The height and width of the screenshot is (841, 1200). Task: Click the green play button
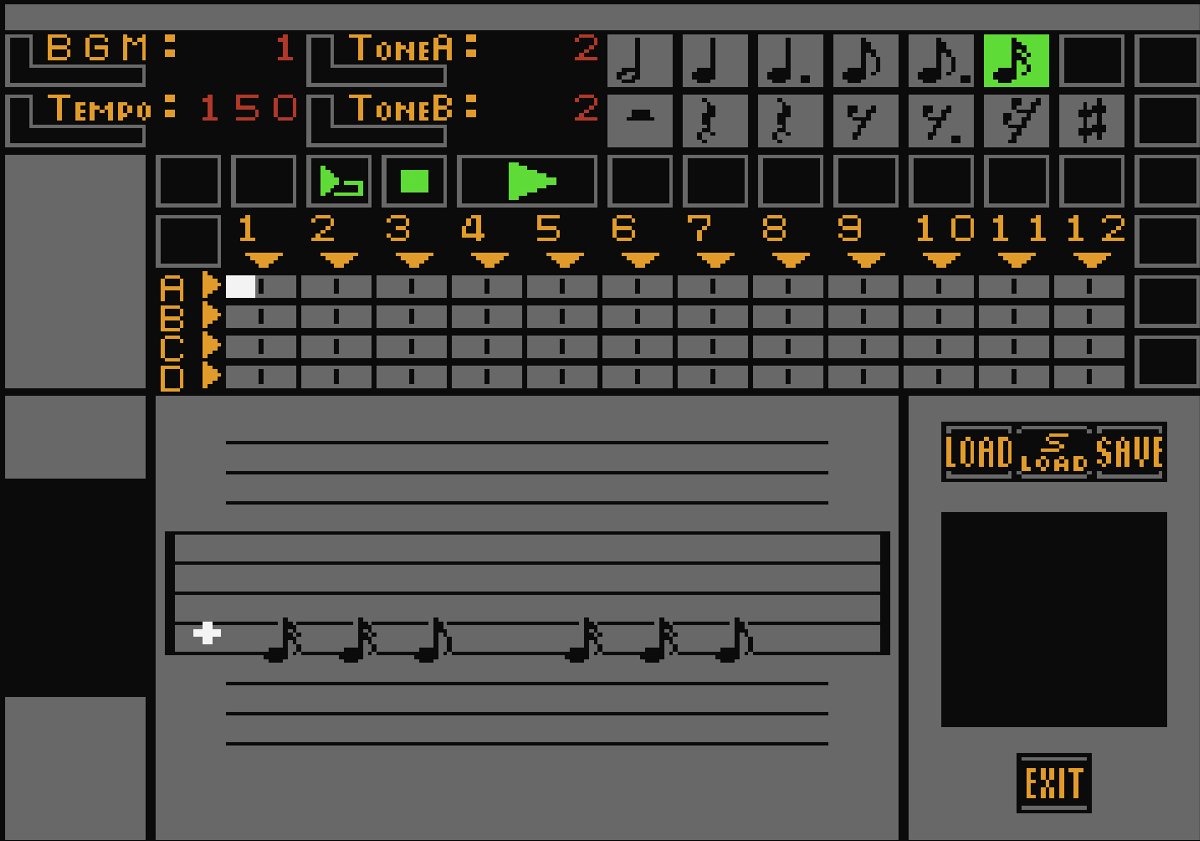tap(527, 181)
